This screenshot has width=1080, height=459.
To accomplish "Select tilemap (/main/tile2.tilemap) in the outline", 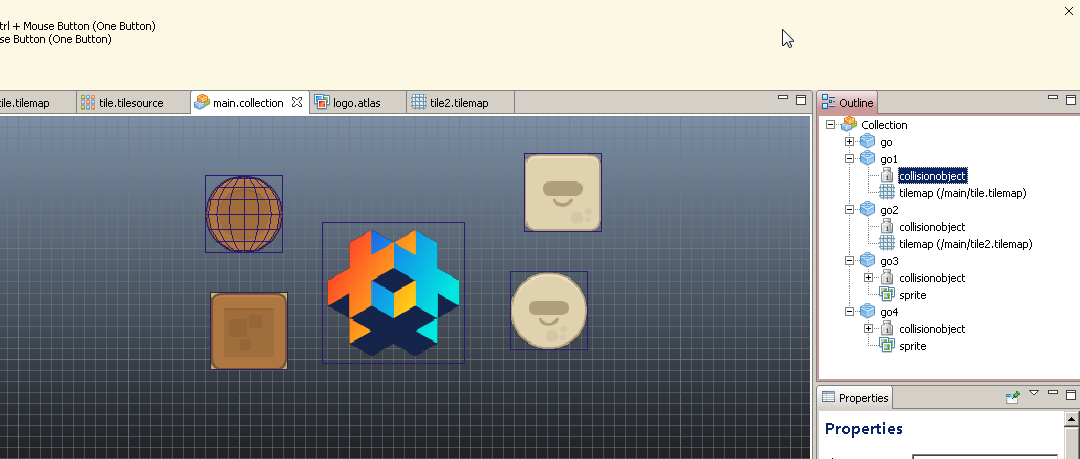I will tap(966, 244).
